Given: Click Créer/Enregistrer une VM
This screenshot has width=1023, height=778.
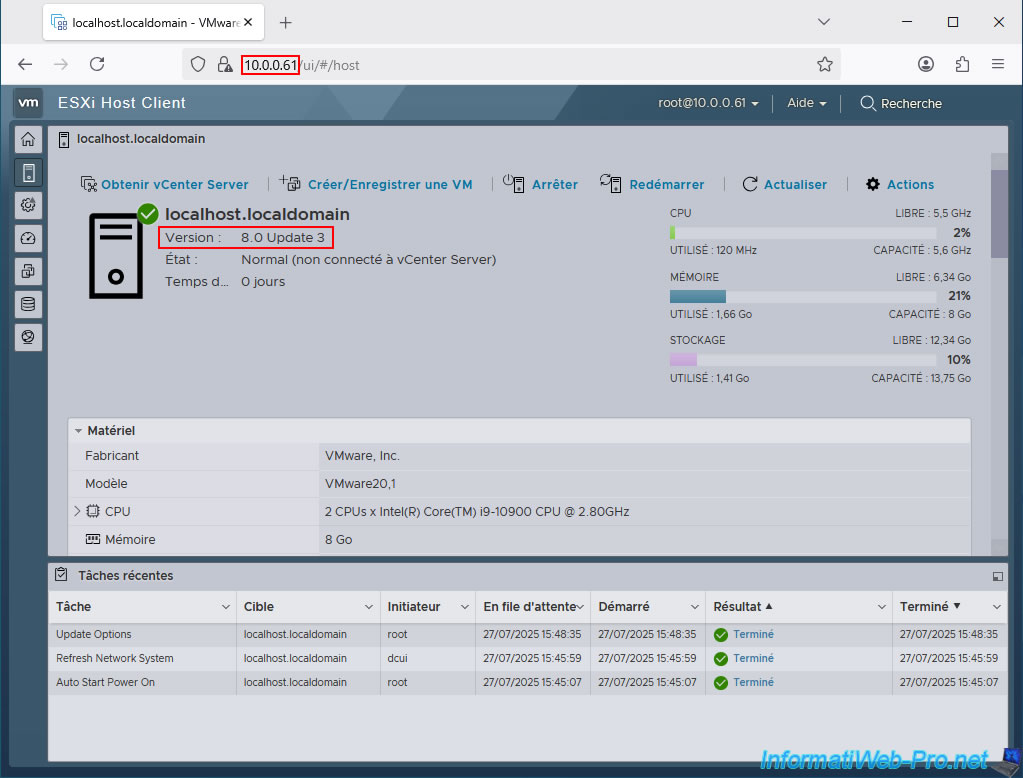Looking at the screenshot, I should tap(376, 184).
